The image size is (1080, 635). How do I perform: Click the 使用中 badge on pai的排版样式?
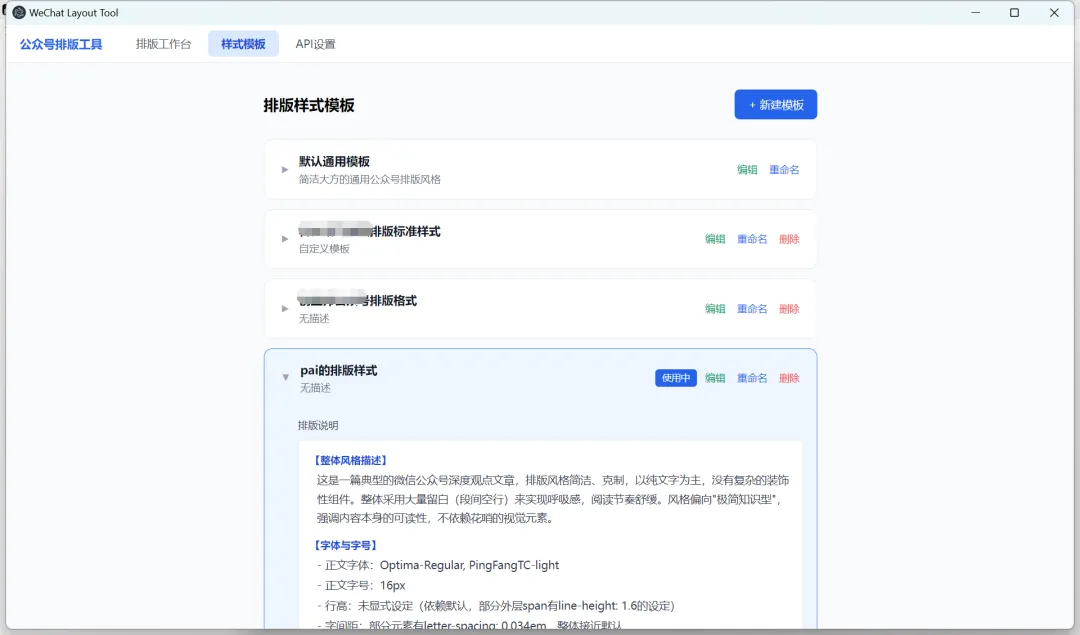[x=676, y=378]
